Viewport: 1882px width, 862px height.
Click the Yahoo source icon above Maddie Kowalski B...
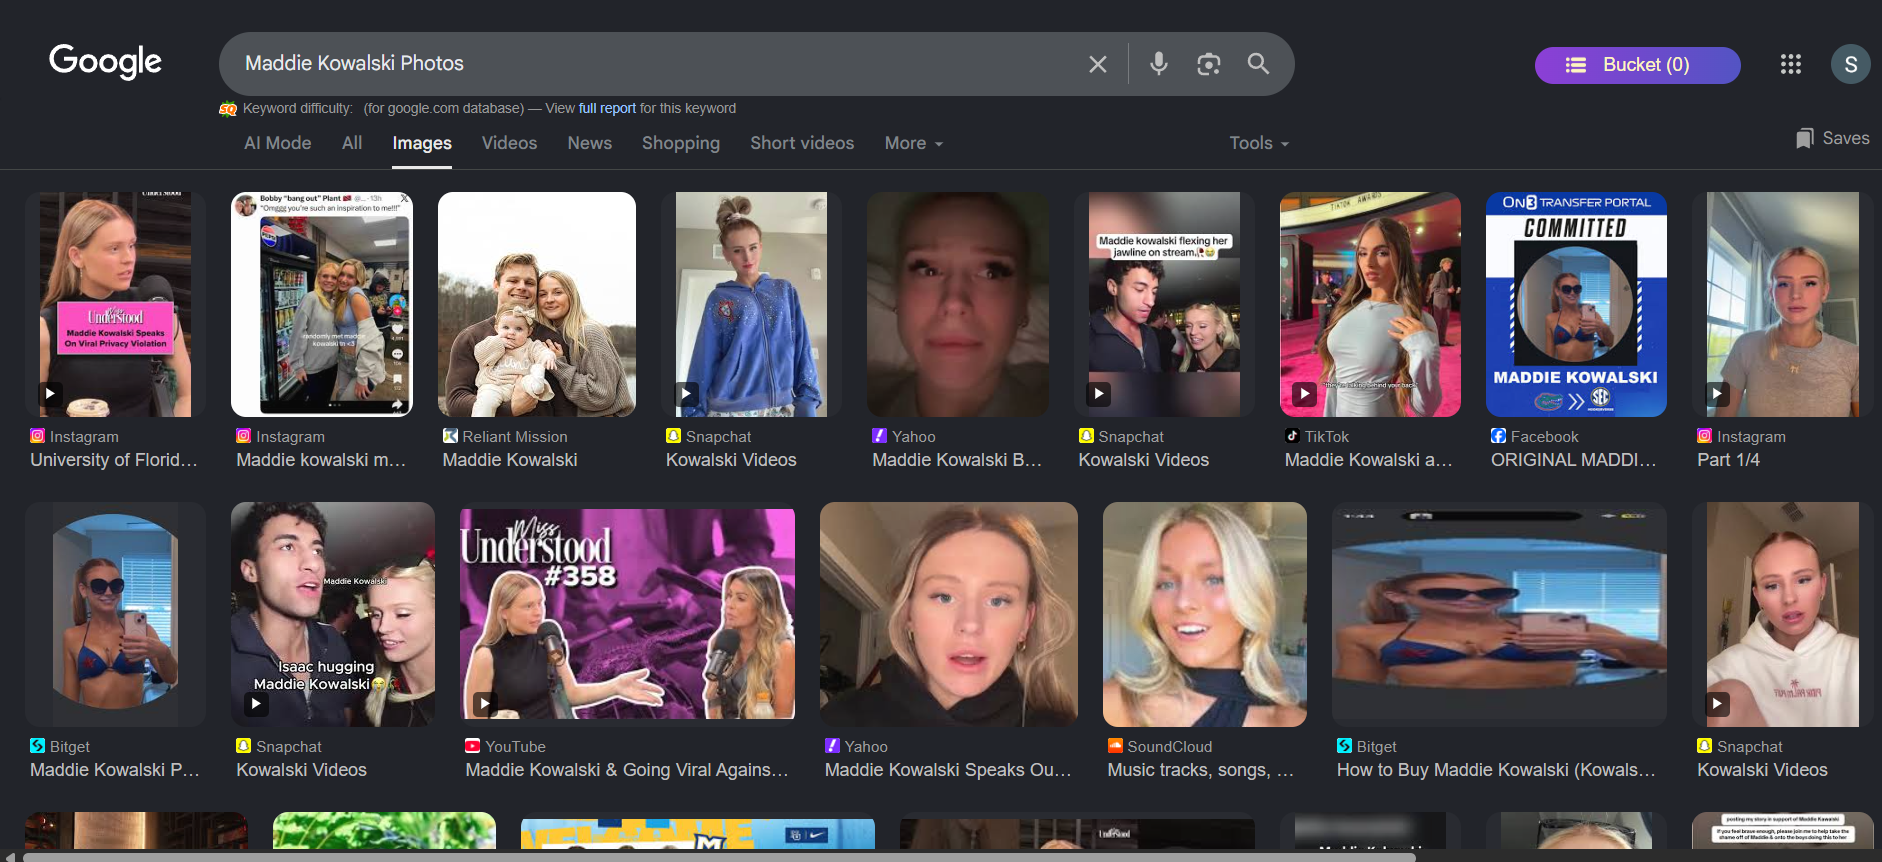tap(880, 436)
